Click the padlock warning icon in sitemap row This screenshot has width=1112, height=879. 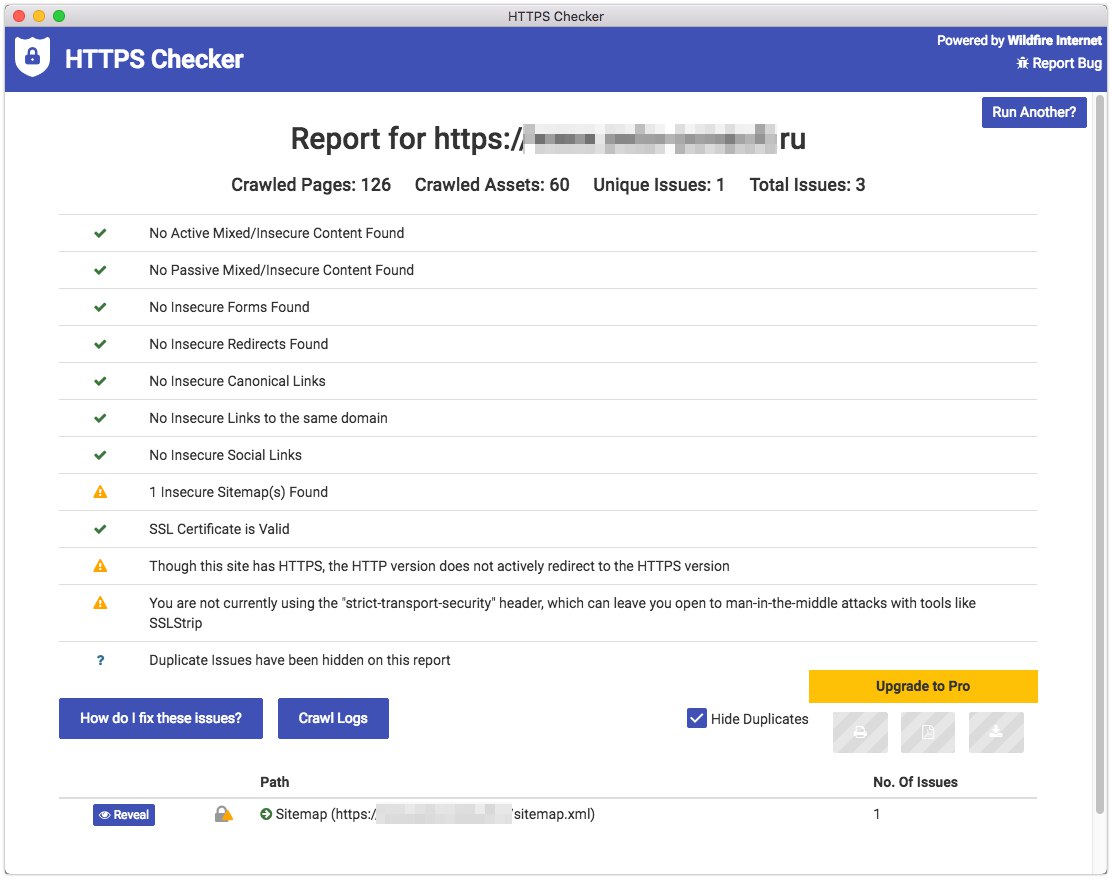[x=223, y=814]
